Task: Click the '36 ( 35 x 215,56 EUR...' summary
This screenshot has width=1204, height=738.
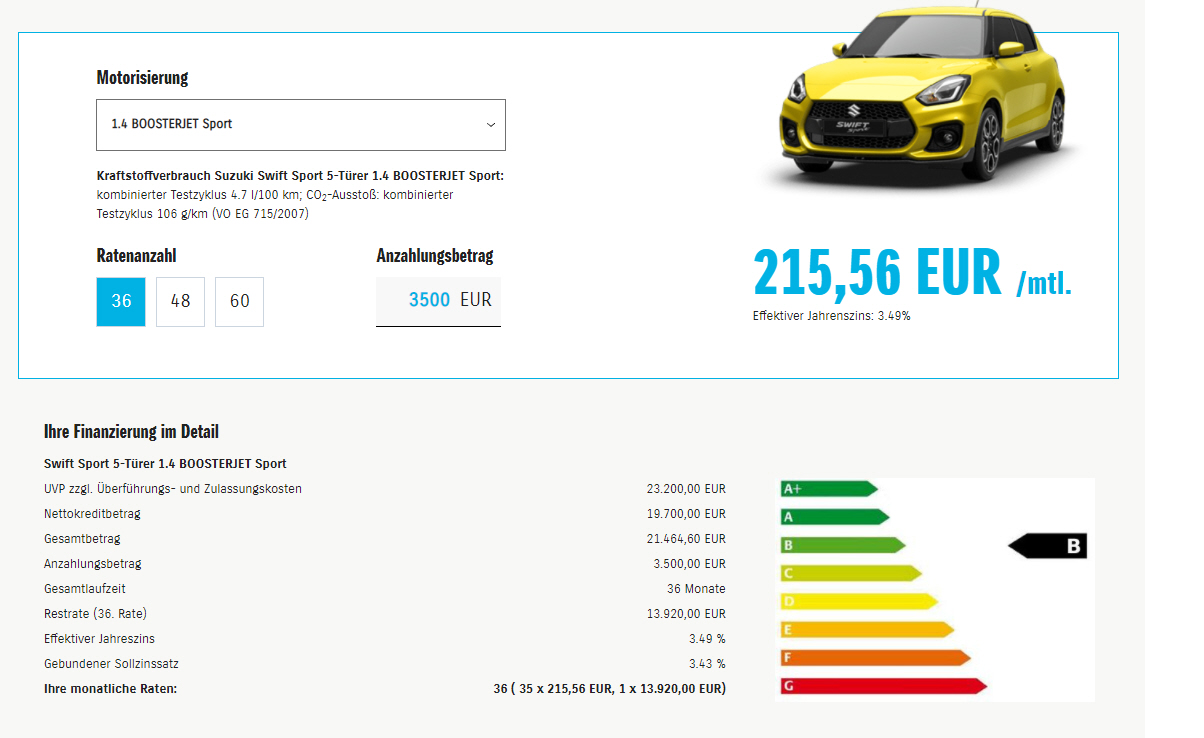Action: coord(610,689)
